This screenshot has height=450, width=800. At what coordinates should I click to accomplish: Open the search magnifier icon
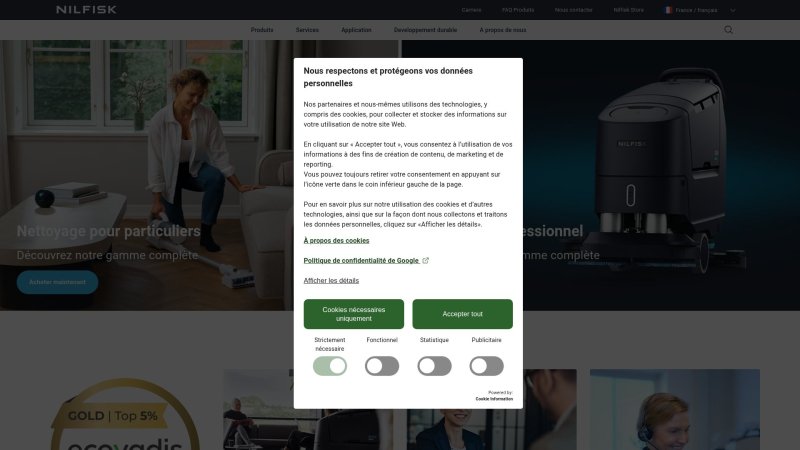pos(728,30)
